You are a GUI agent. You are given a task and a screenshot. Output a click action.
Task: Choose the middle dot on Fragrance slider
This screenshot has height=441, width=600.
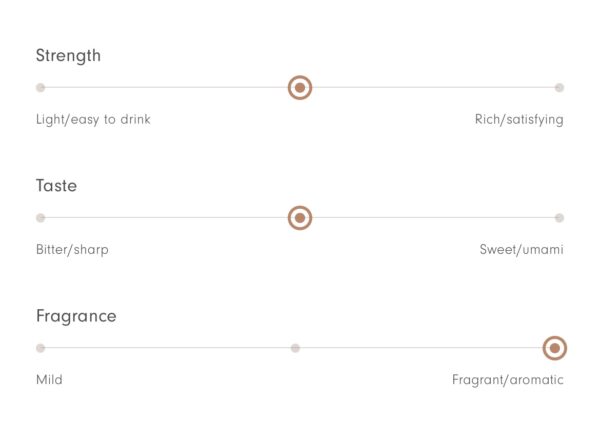click(295, 348)
